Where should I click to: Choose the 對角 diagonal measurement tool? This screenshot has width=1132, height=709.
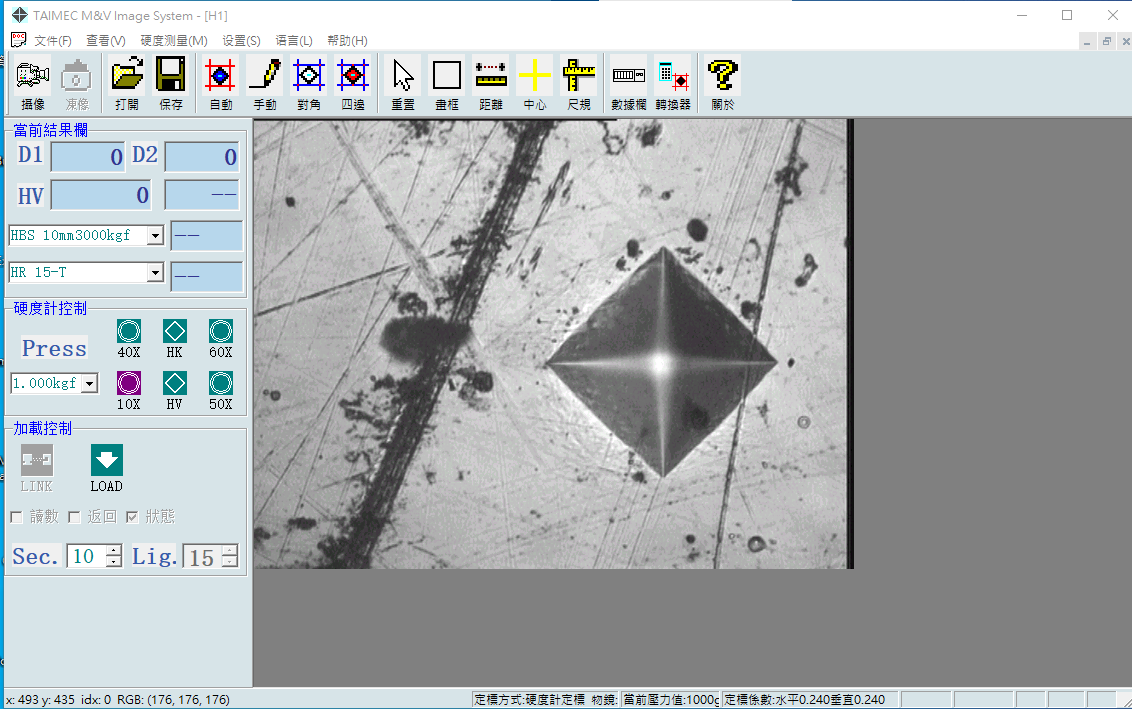pos(309,82)
